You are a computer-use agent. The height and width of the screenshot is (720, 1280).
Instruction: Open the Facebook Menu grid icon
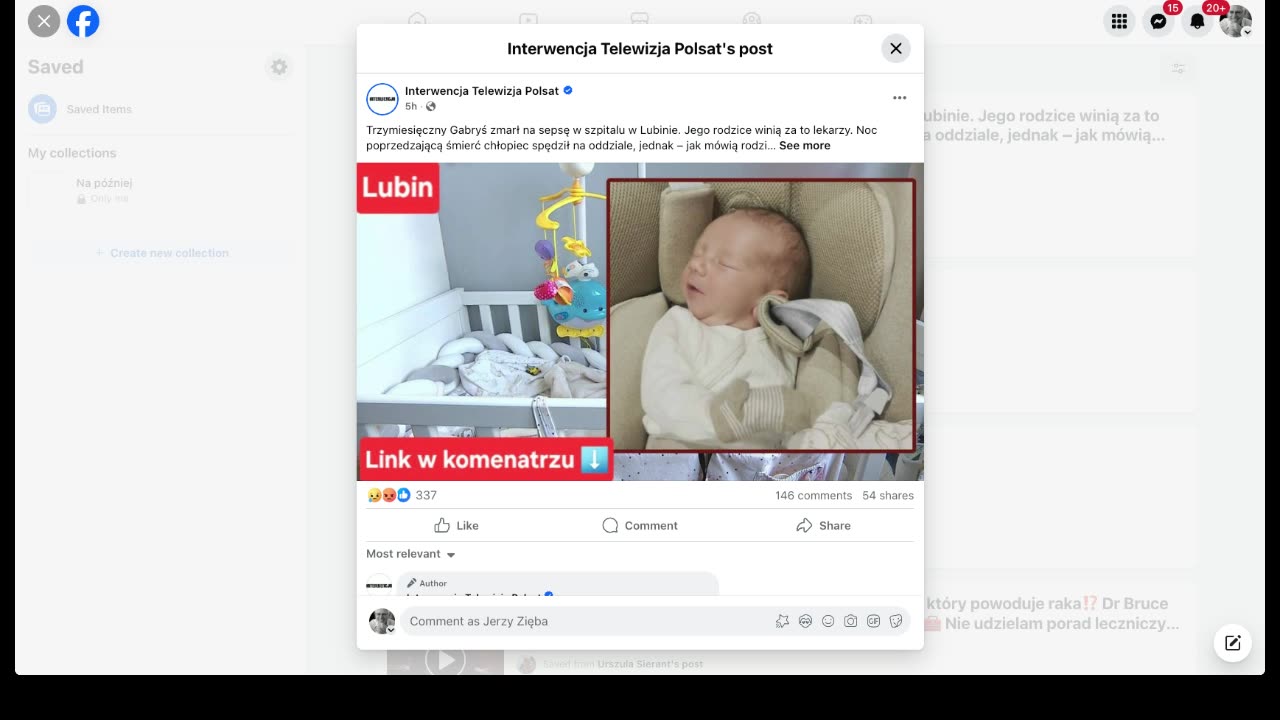pyautogui.click(x=1119, y=21)
